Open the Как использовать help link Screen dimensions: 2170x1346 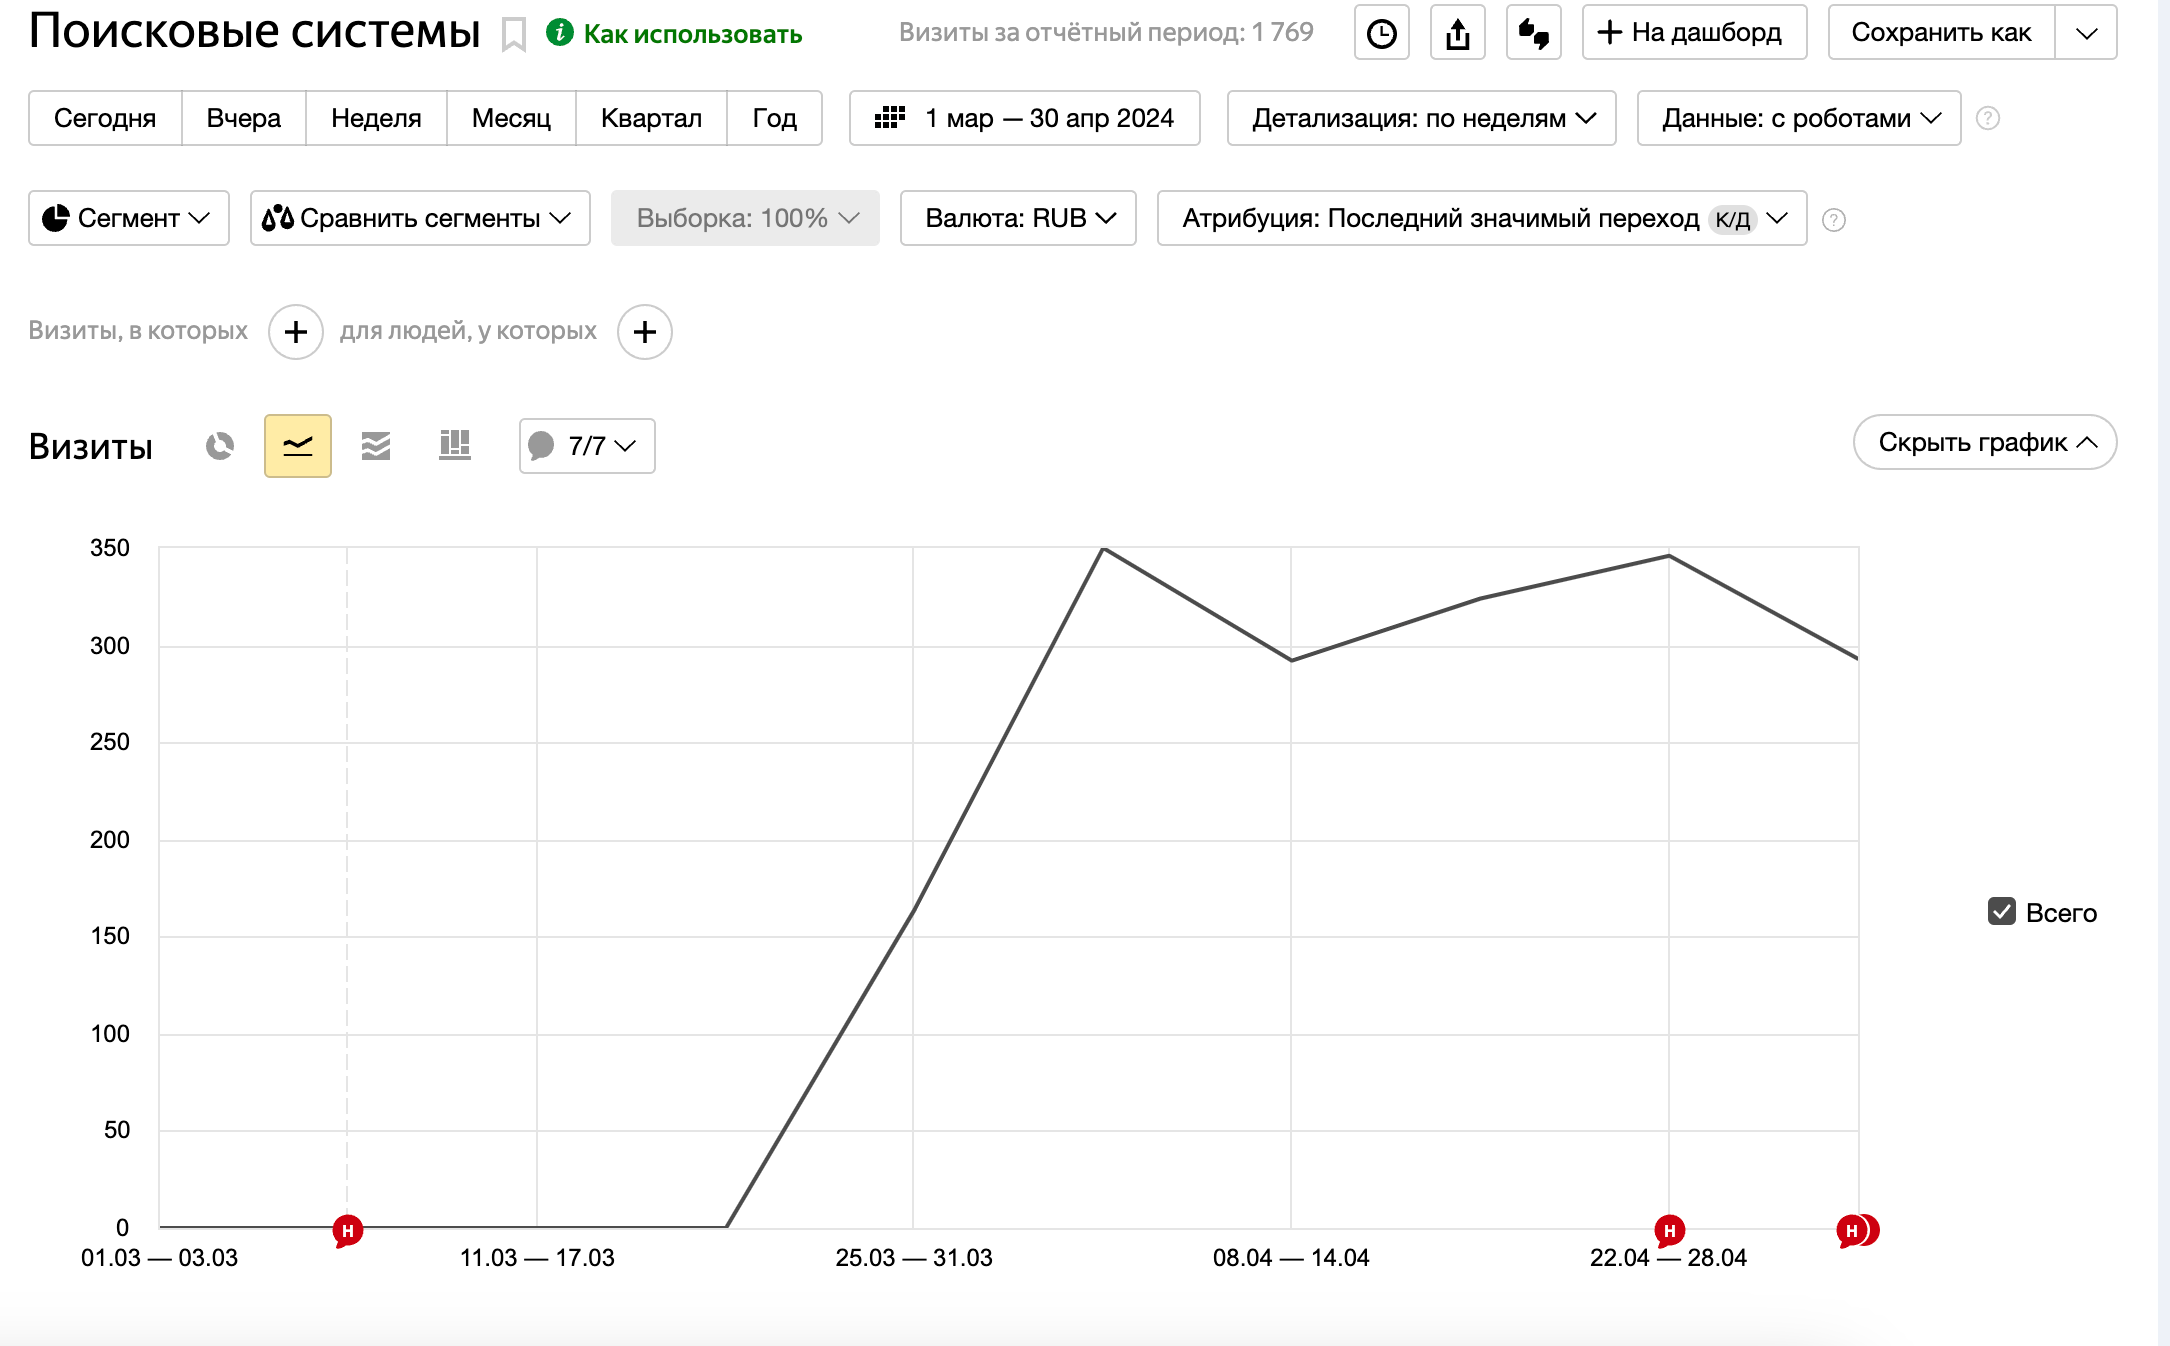tap(692, 34)
